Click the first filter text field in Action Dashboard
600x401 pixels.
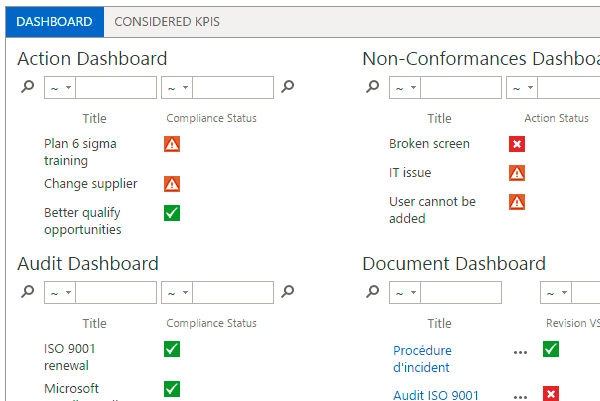[116, 88]
